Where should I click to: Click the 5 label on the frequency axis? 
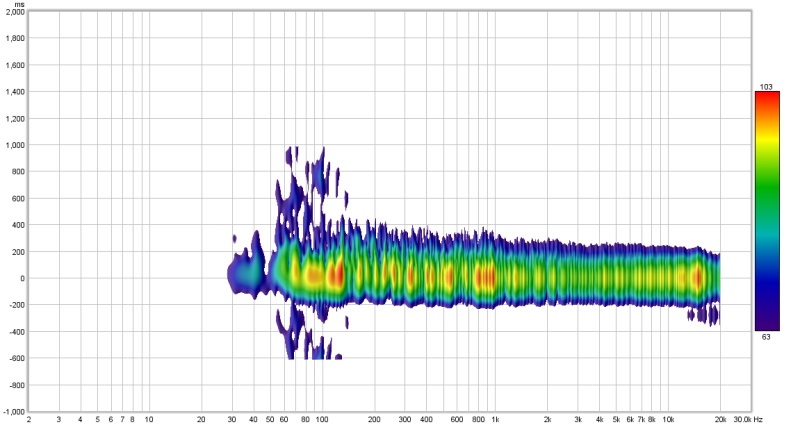point(97,419)
